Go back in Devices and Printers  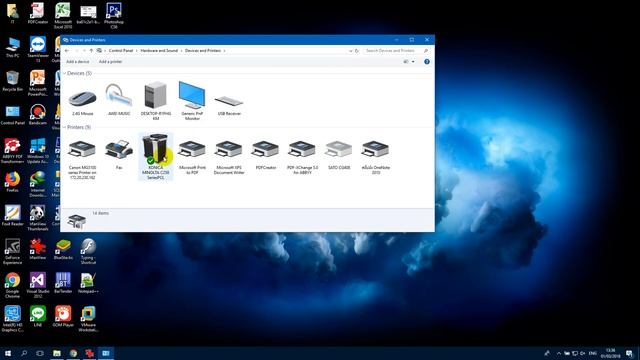[x=67, y=51]
